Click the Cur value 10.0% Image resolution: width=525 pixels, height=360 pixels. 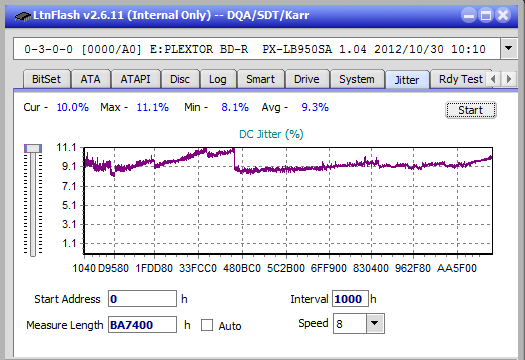(73, 107)
